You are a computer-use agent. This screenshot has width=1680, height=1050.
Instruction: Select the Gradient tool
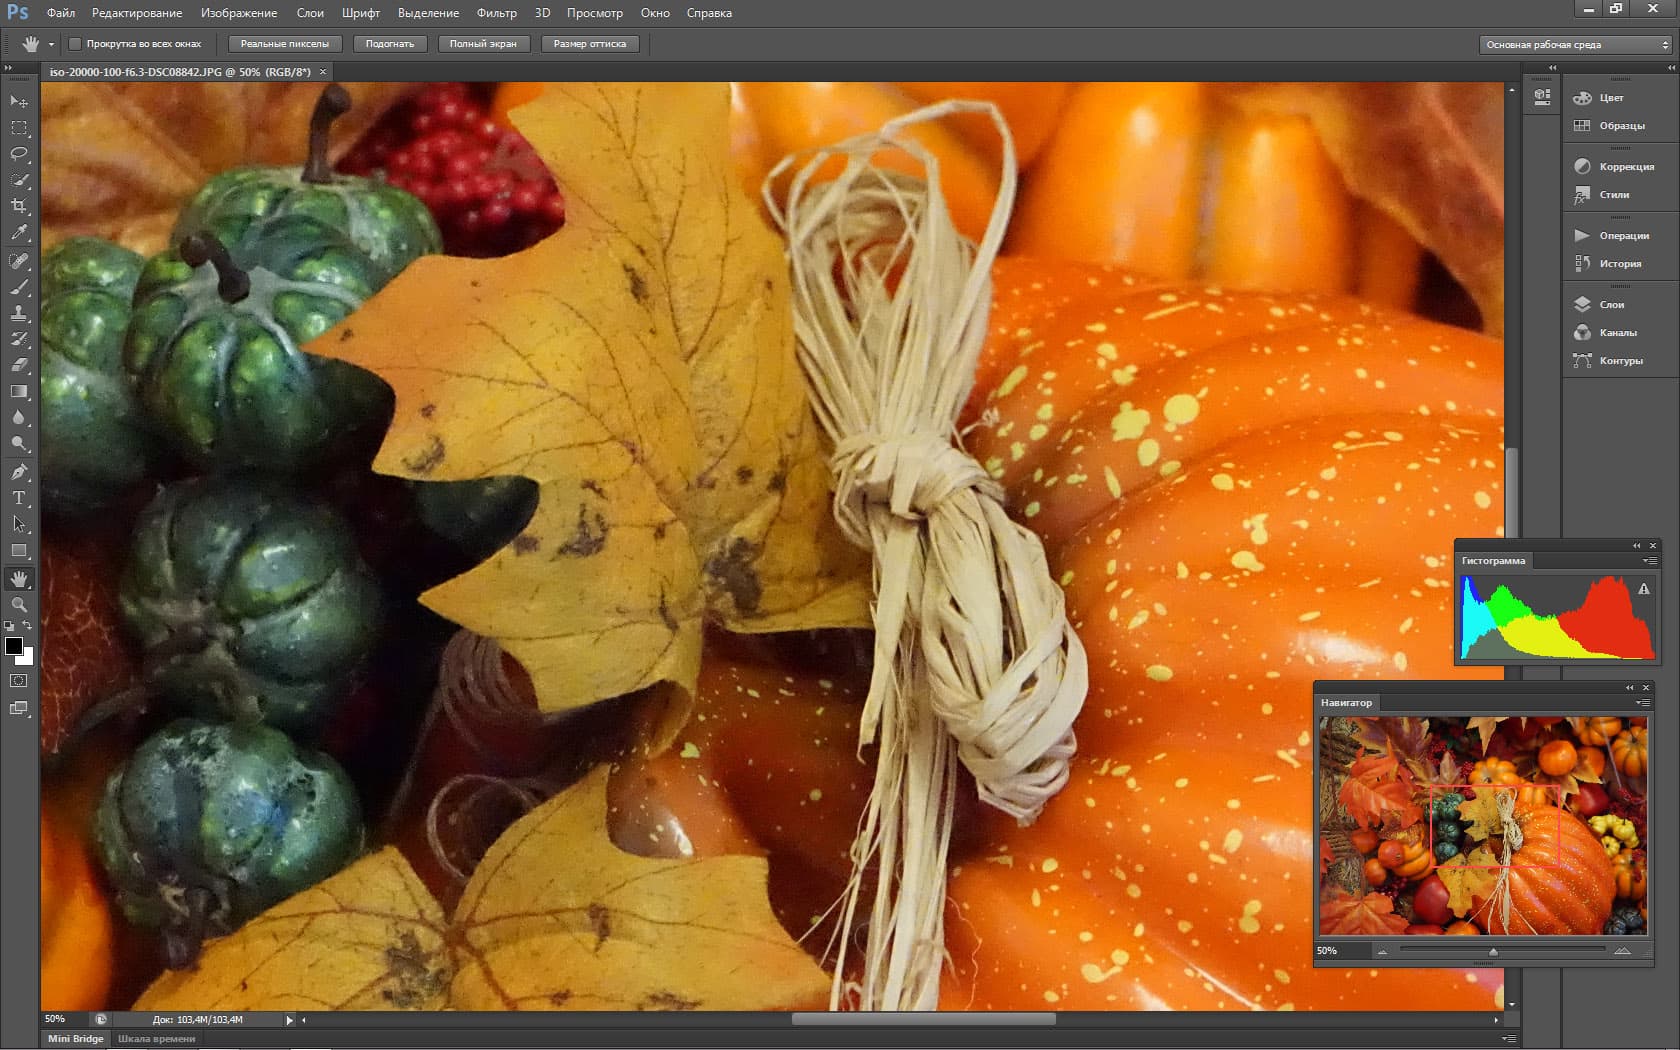point(19,391)
